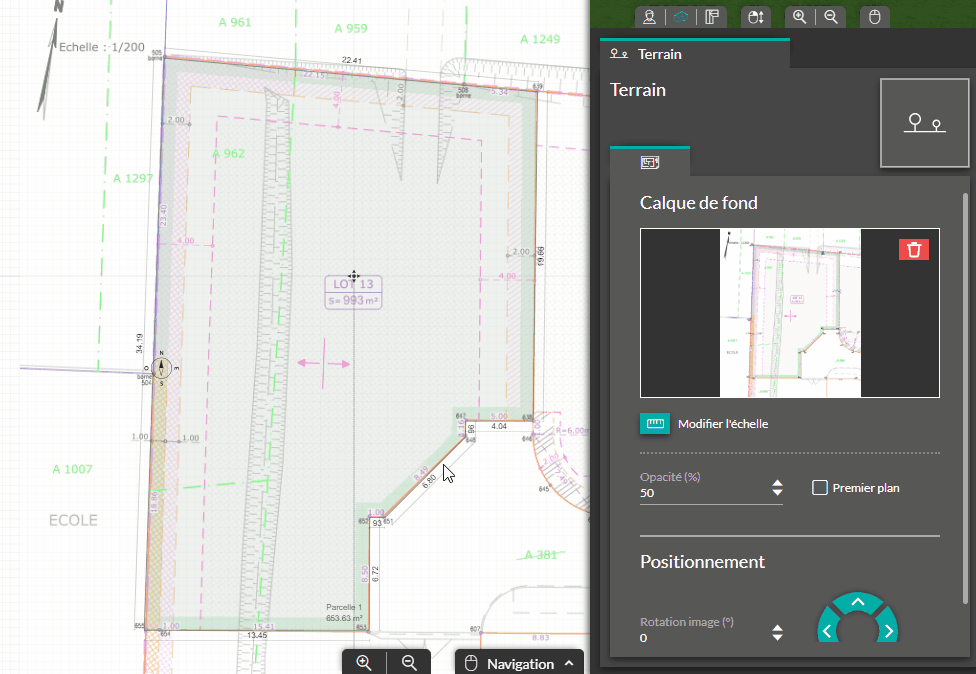The width and height of the screenshot is (976, 674).
Task: Expand the Navigation panel chevron
Action: point(569,663)
